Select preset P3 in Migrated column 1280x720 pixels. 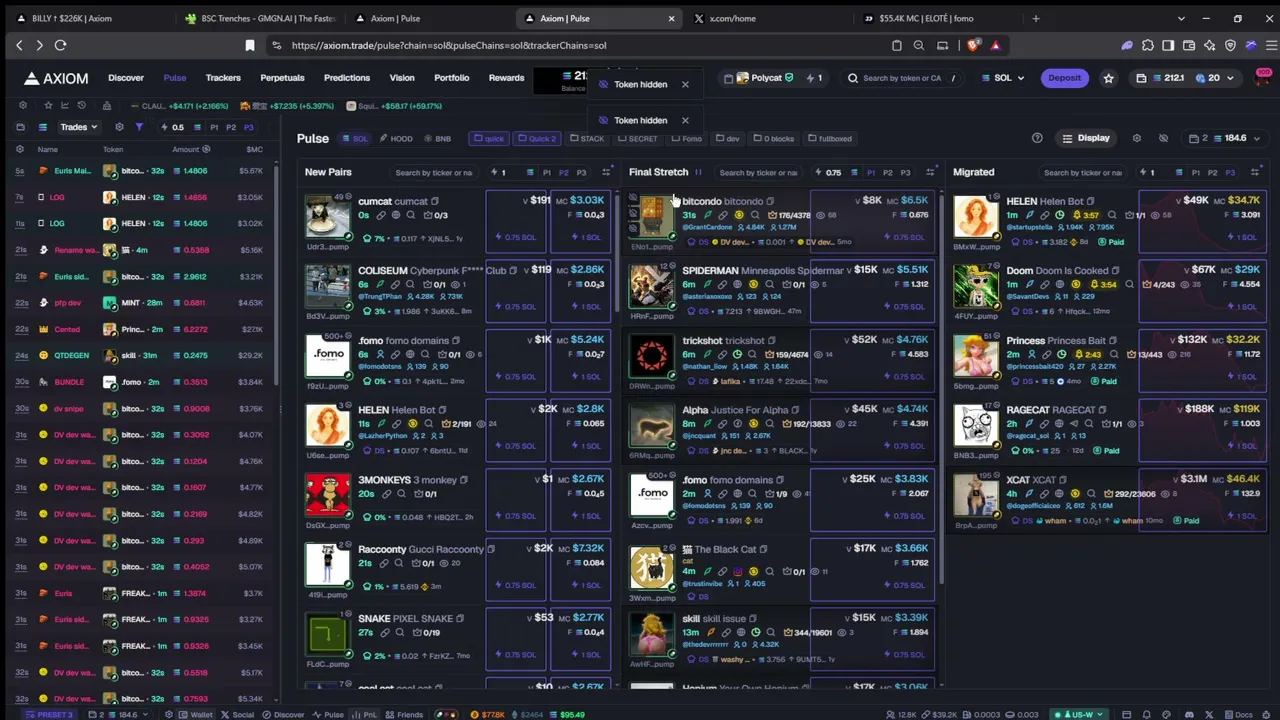click(1229, 172)
